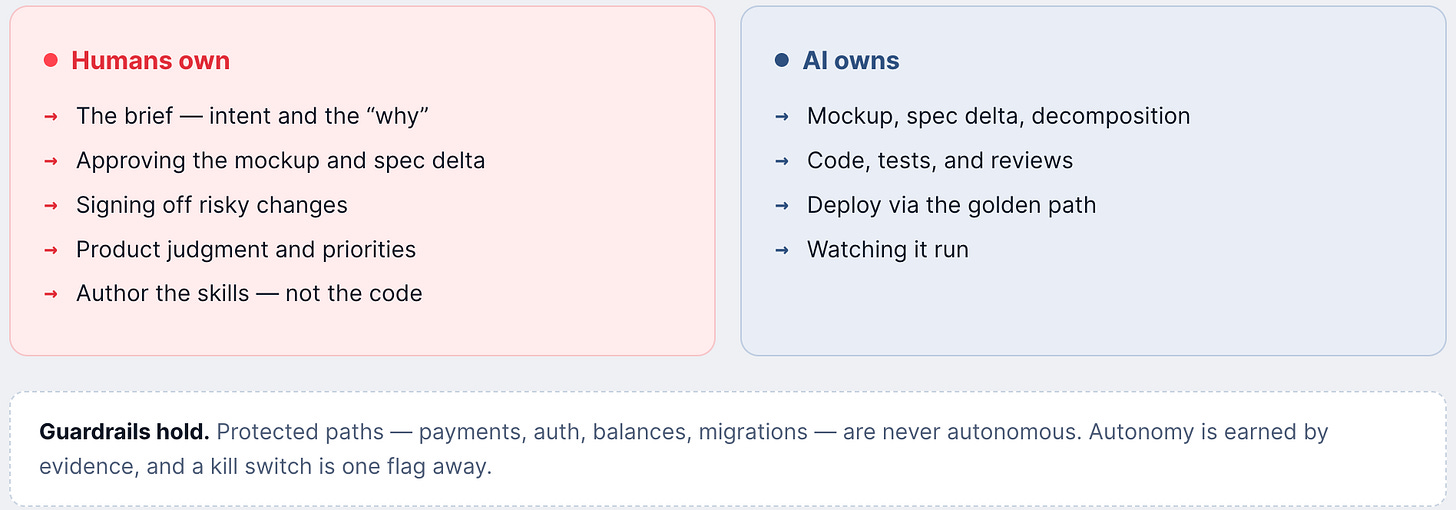The height and width of the screenshot is (510, 1456).
Task: Click the blue arrow before Mockup, spec delta
Action: coord(782,117)
